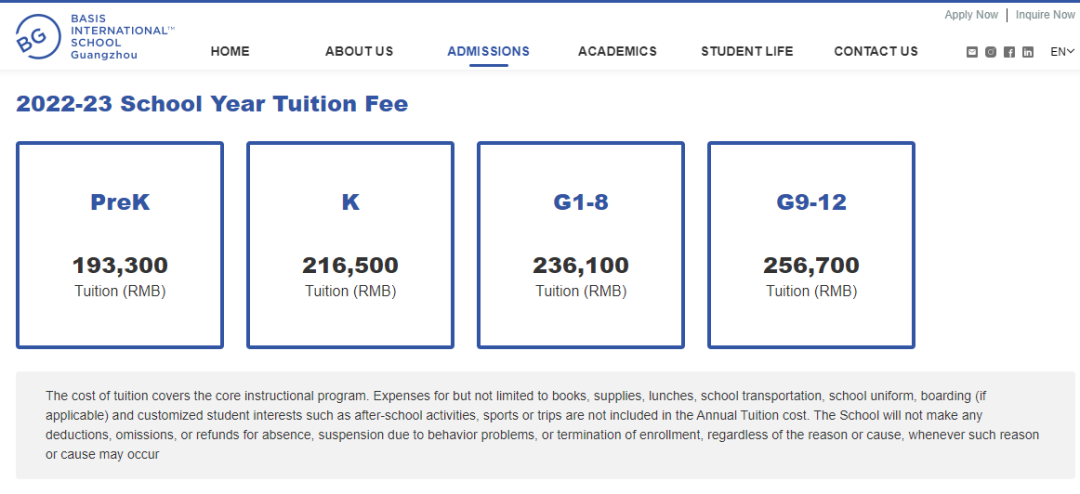Click the G9-12 tuition card

point(811,245)
